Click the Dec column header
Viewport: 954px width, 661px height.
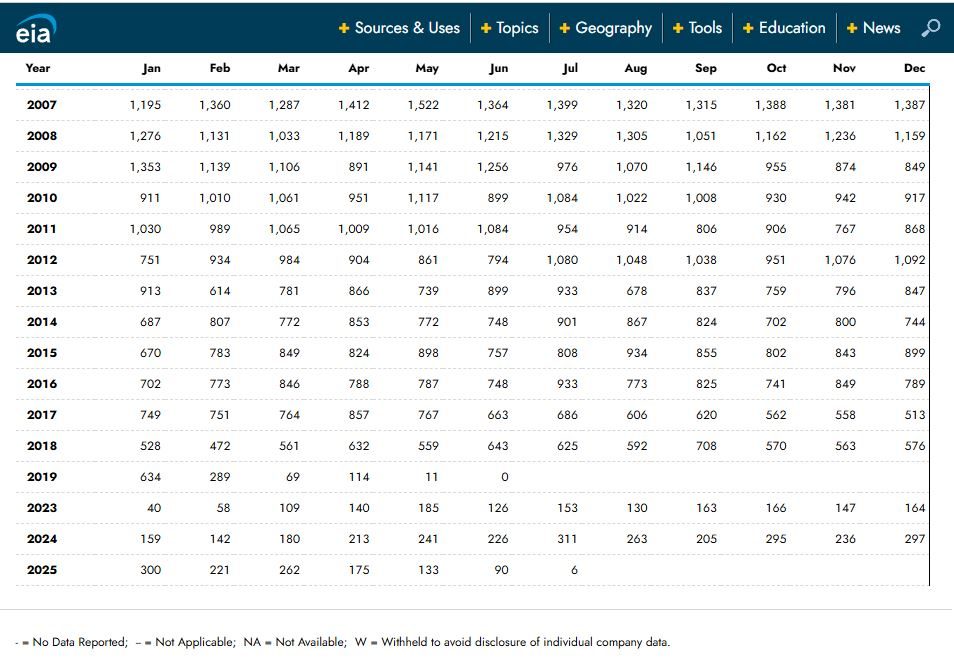point(914,68)
